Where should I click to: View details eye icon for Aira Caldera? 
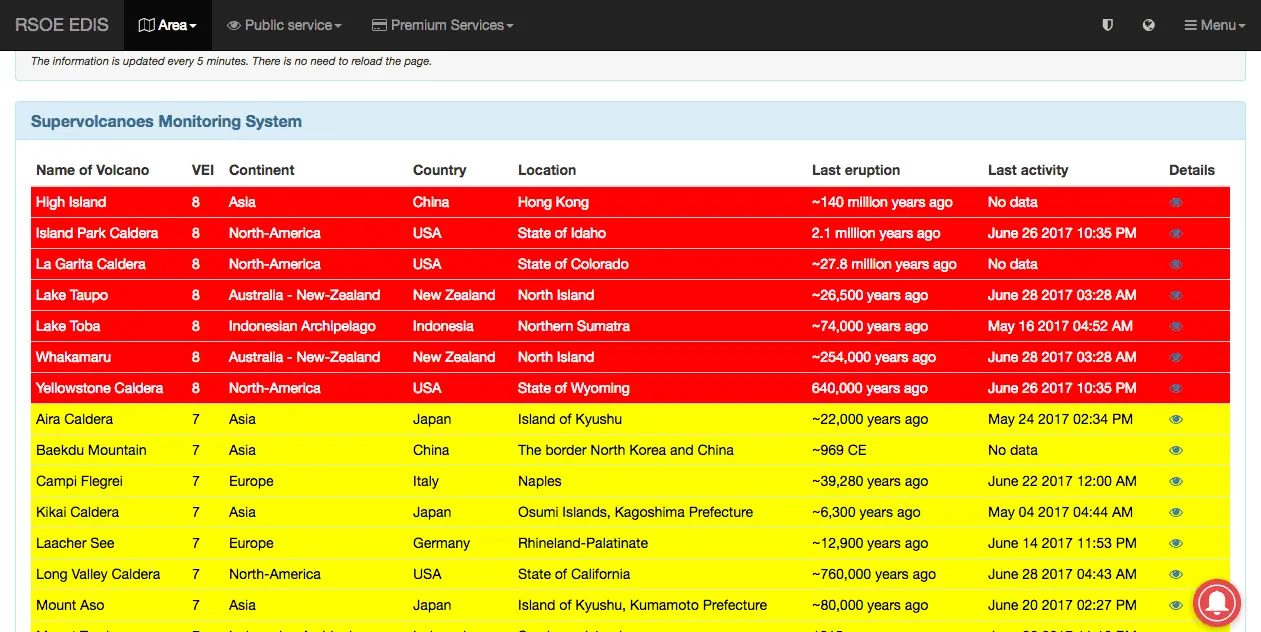(x=1176, y=419)
